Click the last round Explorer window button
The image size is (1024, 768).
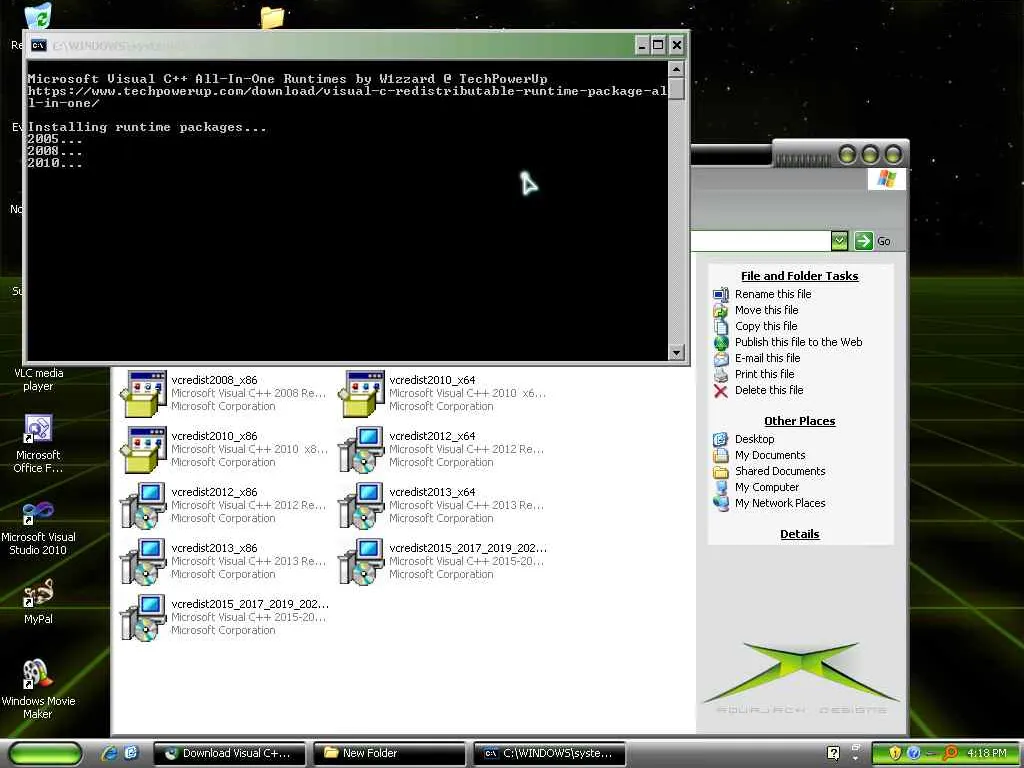pos(893,155)
